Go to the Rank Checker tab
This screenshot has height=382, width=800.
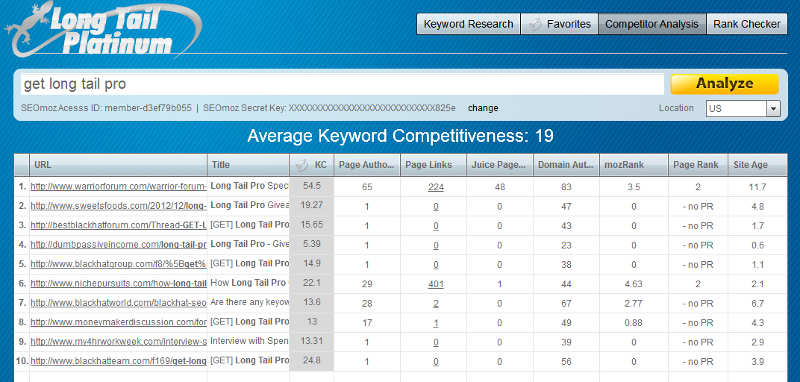click(747, 24)
